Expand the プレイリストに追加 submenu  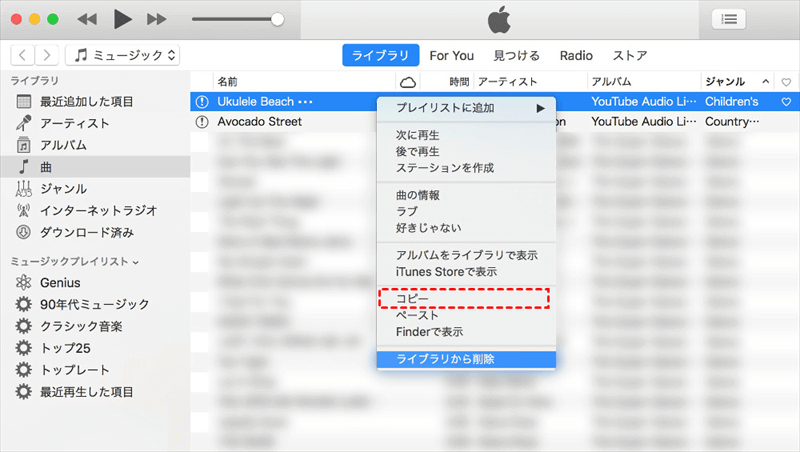click(x=466, y=108)
